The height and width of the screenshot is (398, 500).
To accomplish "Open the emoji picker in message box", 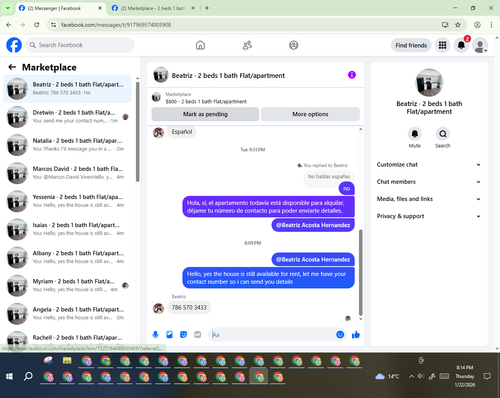I will pos(340,334).
